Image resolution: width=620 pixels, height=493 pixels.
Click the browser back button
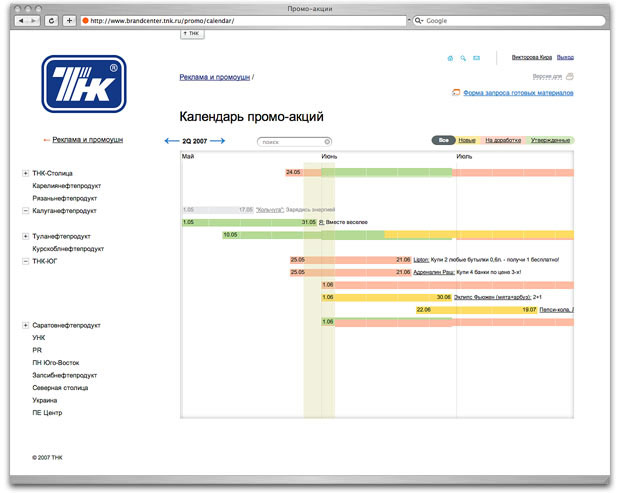(x=23, y=20)
